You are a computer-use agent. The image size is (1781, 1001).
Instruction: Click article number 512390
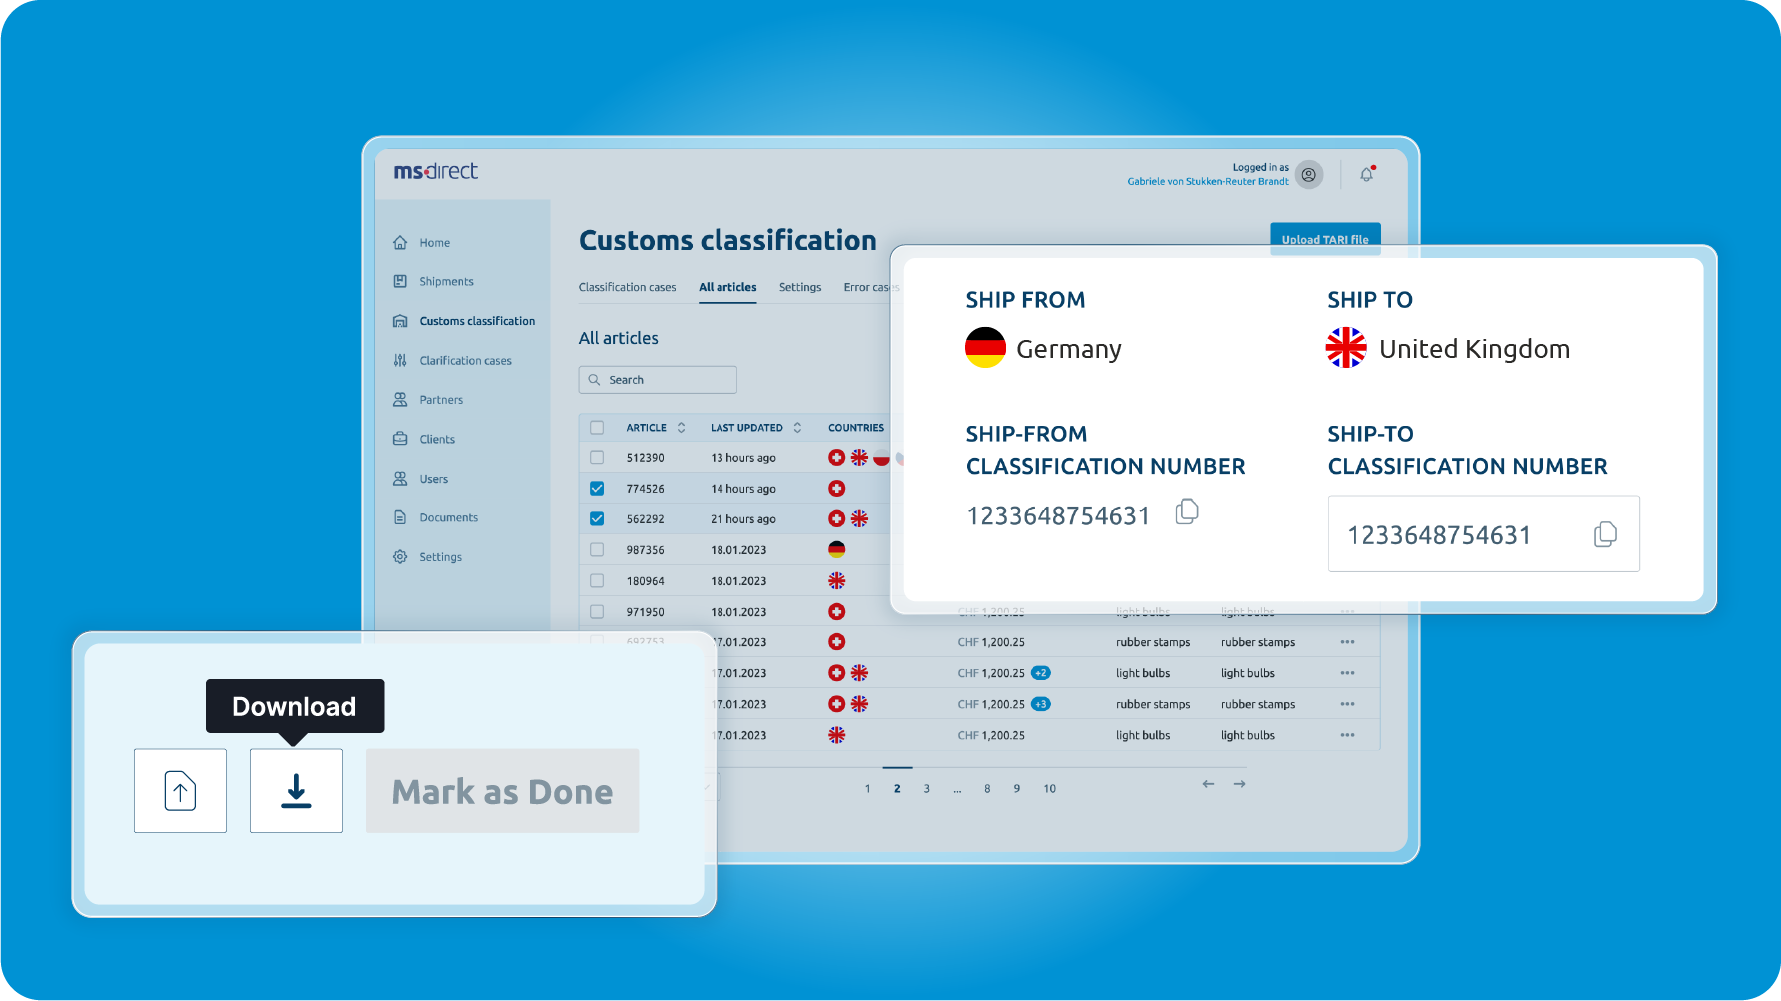click(645, 458)
